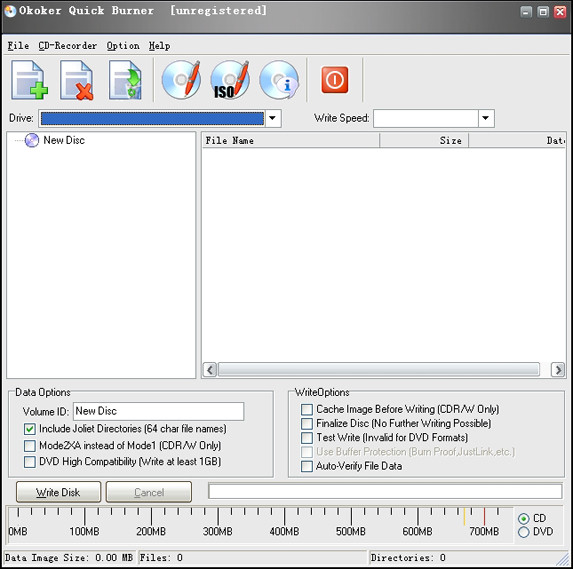The image size is (573, 569).
Task: Click the red power Exit icon
Action: 335,80
